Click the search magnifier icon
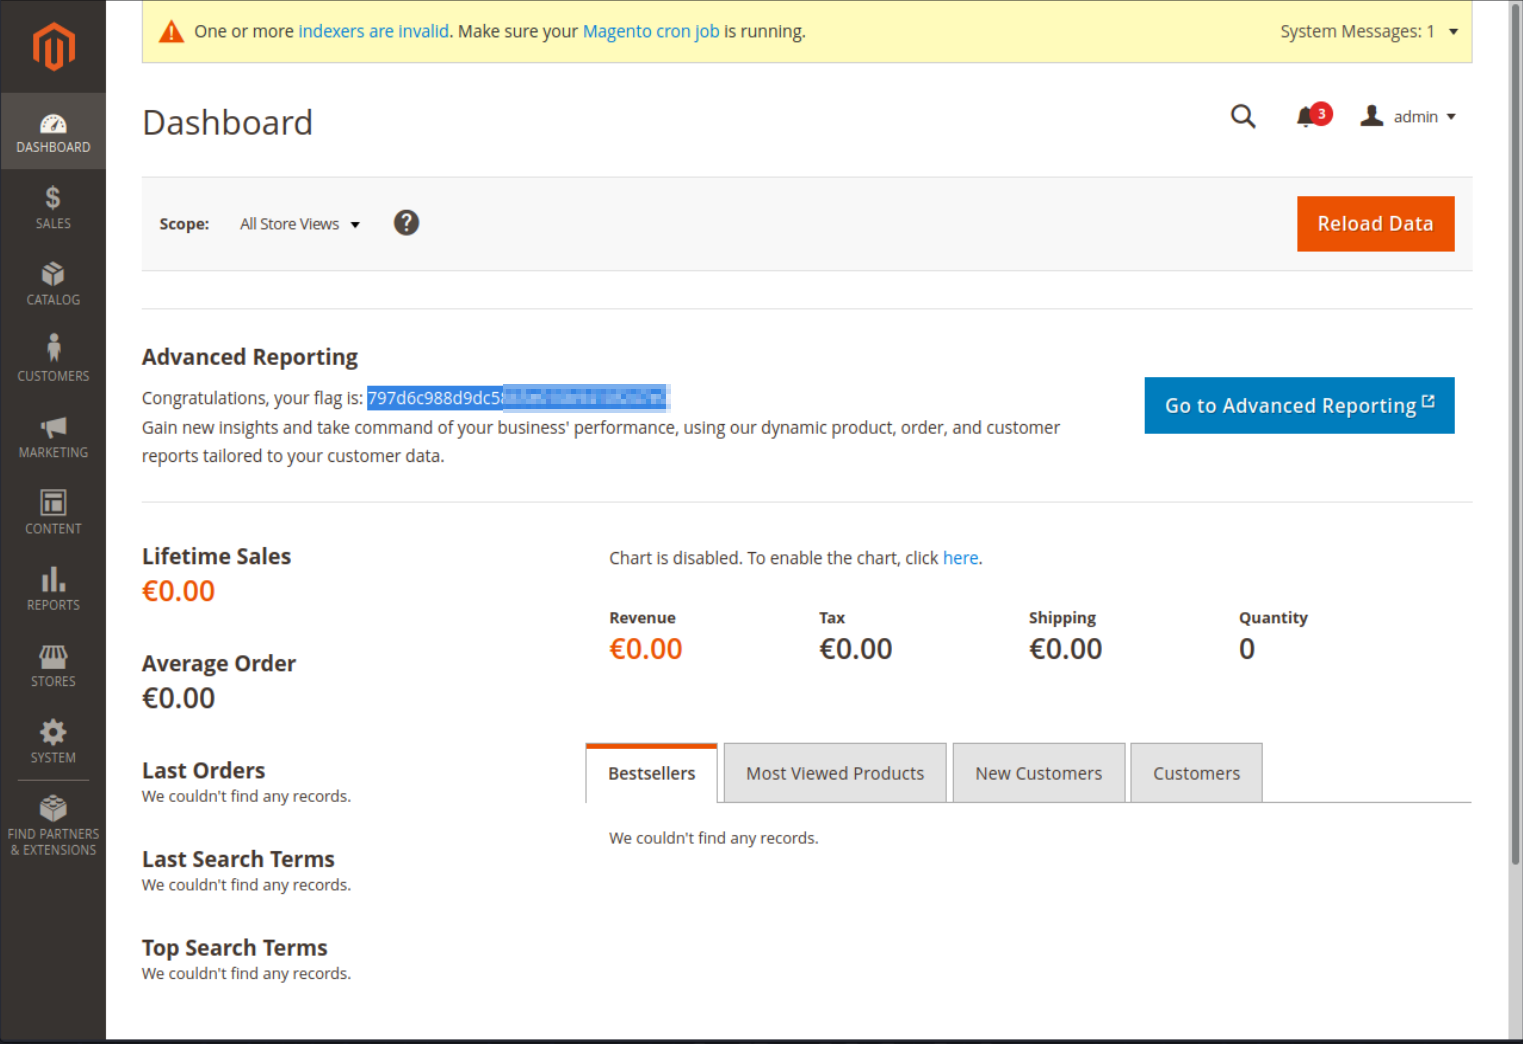Screen dimensions: 1523x1044 tap(1243, 116)
